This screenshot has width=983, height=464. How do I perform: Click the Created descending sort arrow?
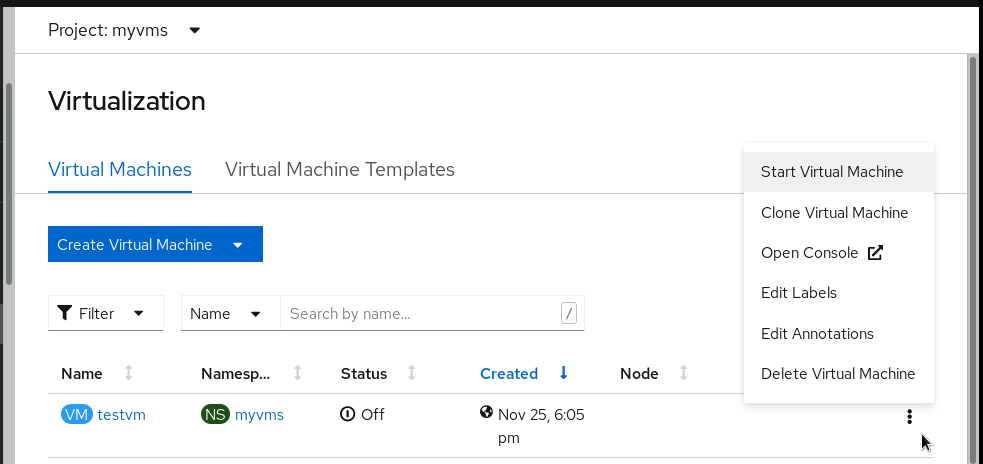tap(564, 373)
